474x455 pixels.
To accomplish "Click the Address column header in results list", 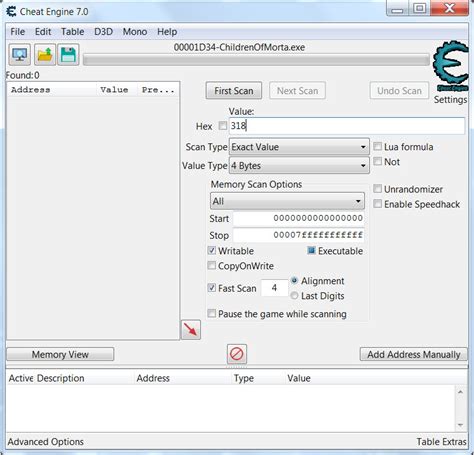I will (x=52, y=90).
